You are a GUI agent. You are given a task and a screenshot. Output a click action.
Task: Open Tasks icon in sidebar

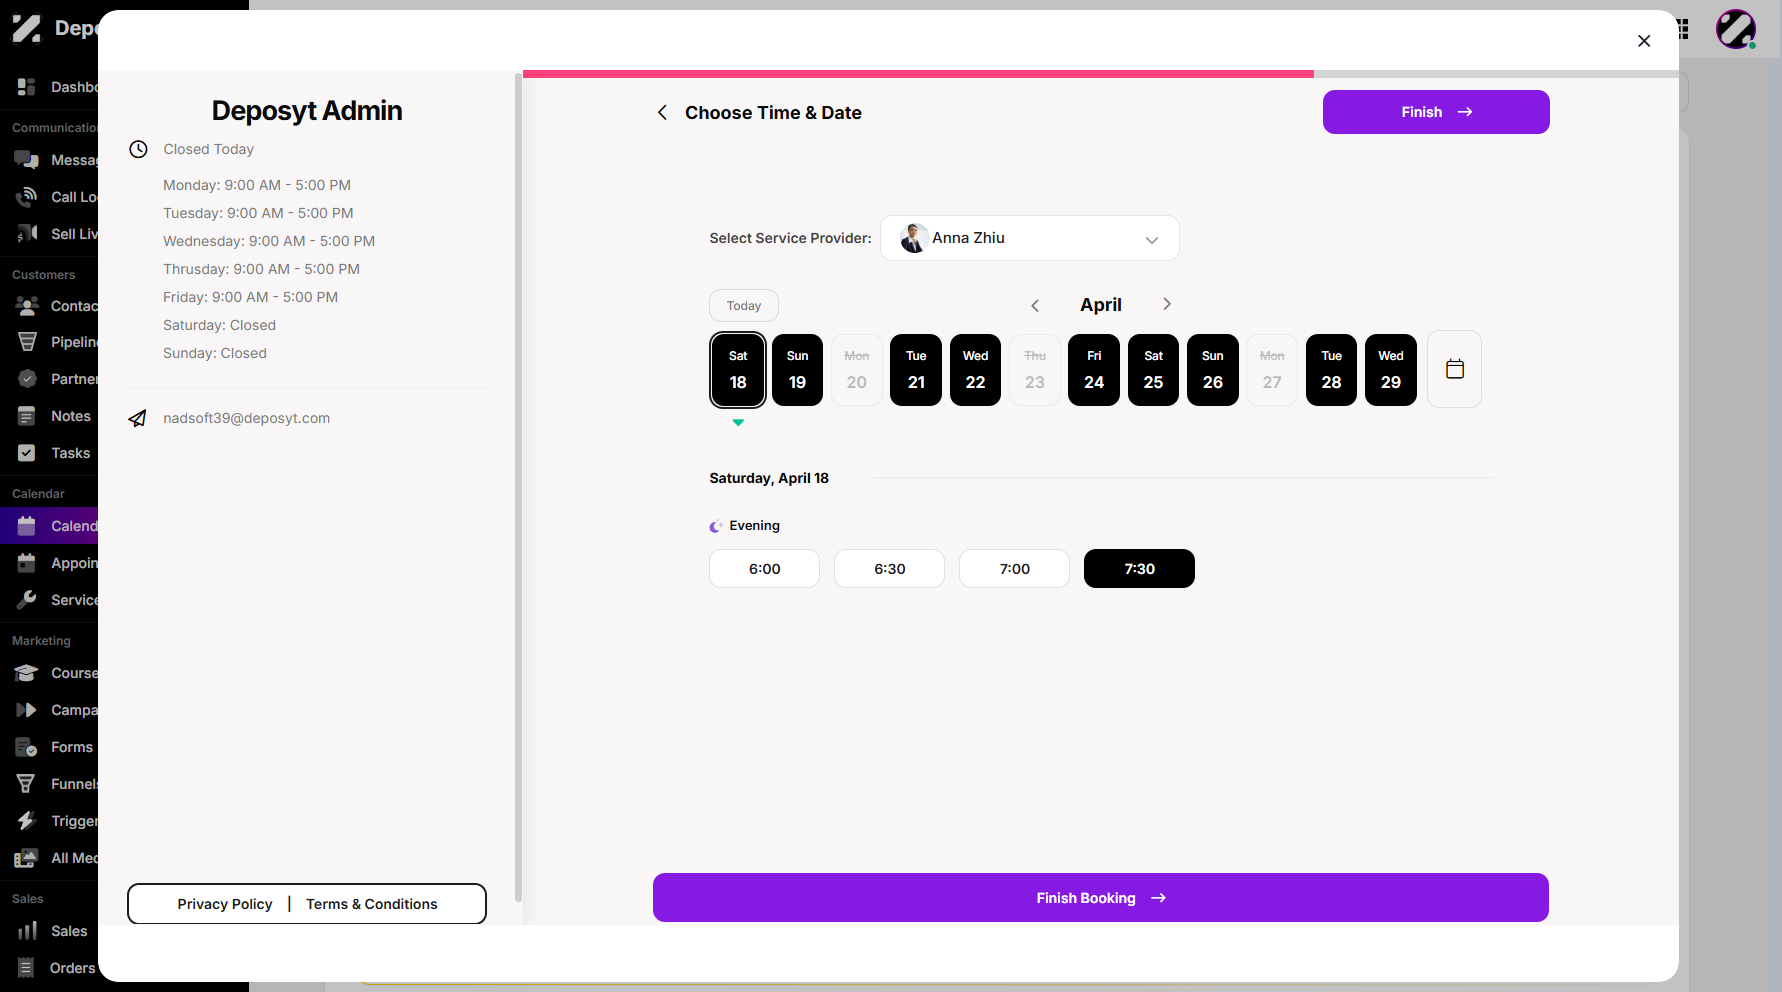[x=27, y=453]
